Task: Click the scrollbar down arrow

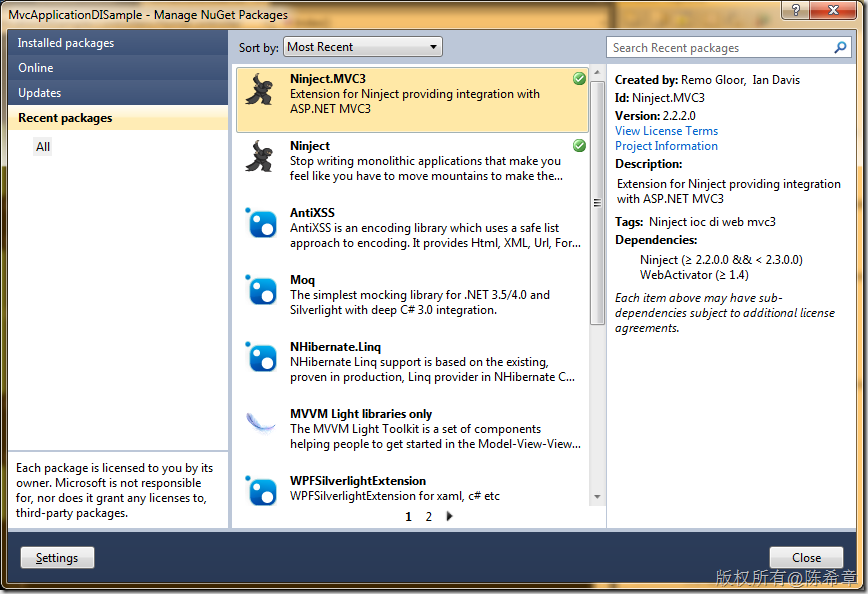Action: coord(597,497)
